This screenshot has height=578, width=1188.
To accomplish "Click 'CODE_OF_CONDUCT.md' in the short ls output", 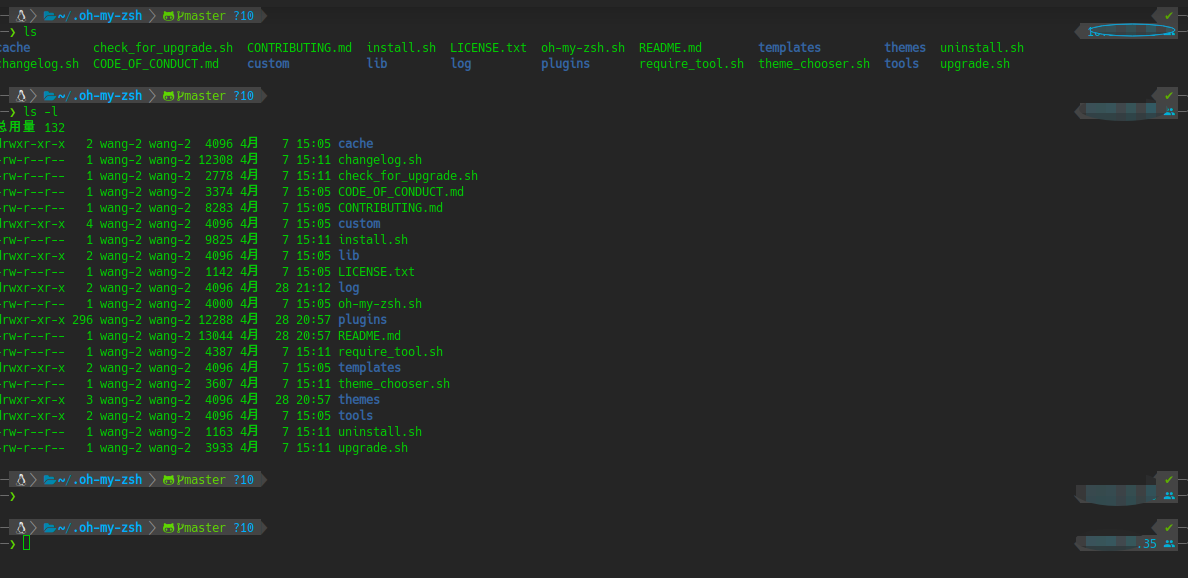I will click(x=156, y=64).
